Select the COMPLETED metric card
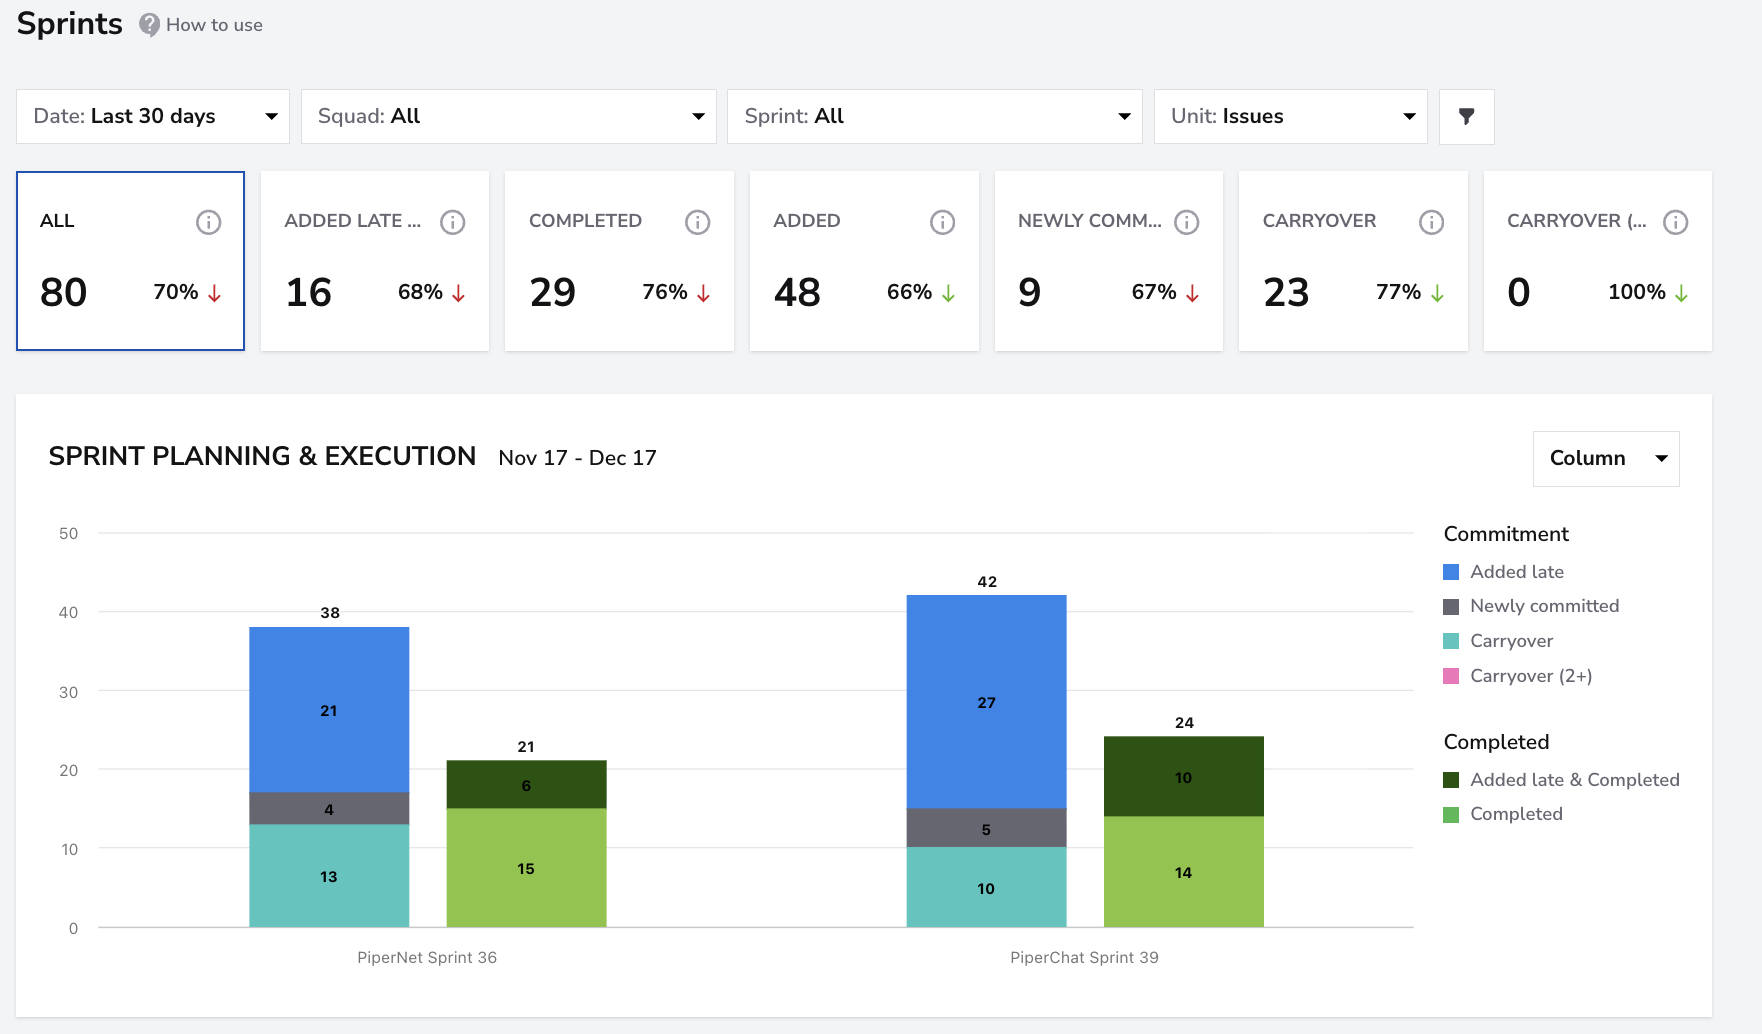Viewport: 1762px width, 1034px height. point(619,261)
